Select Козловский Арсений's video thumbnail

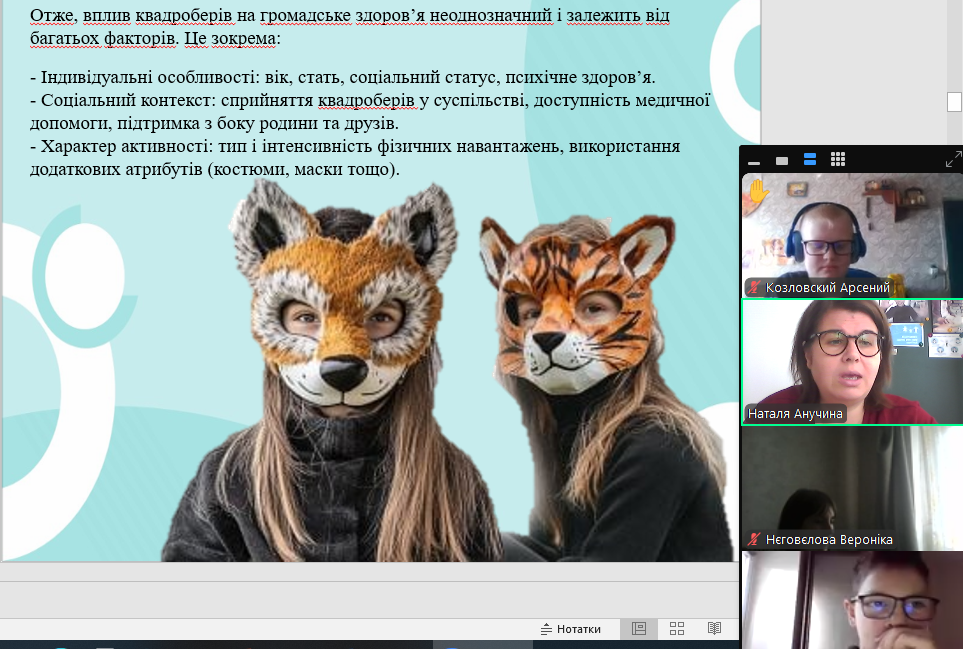click(852, 235)
